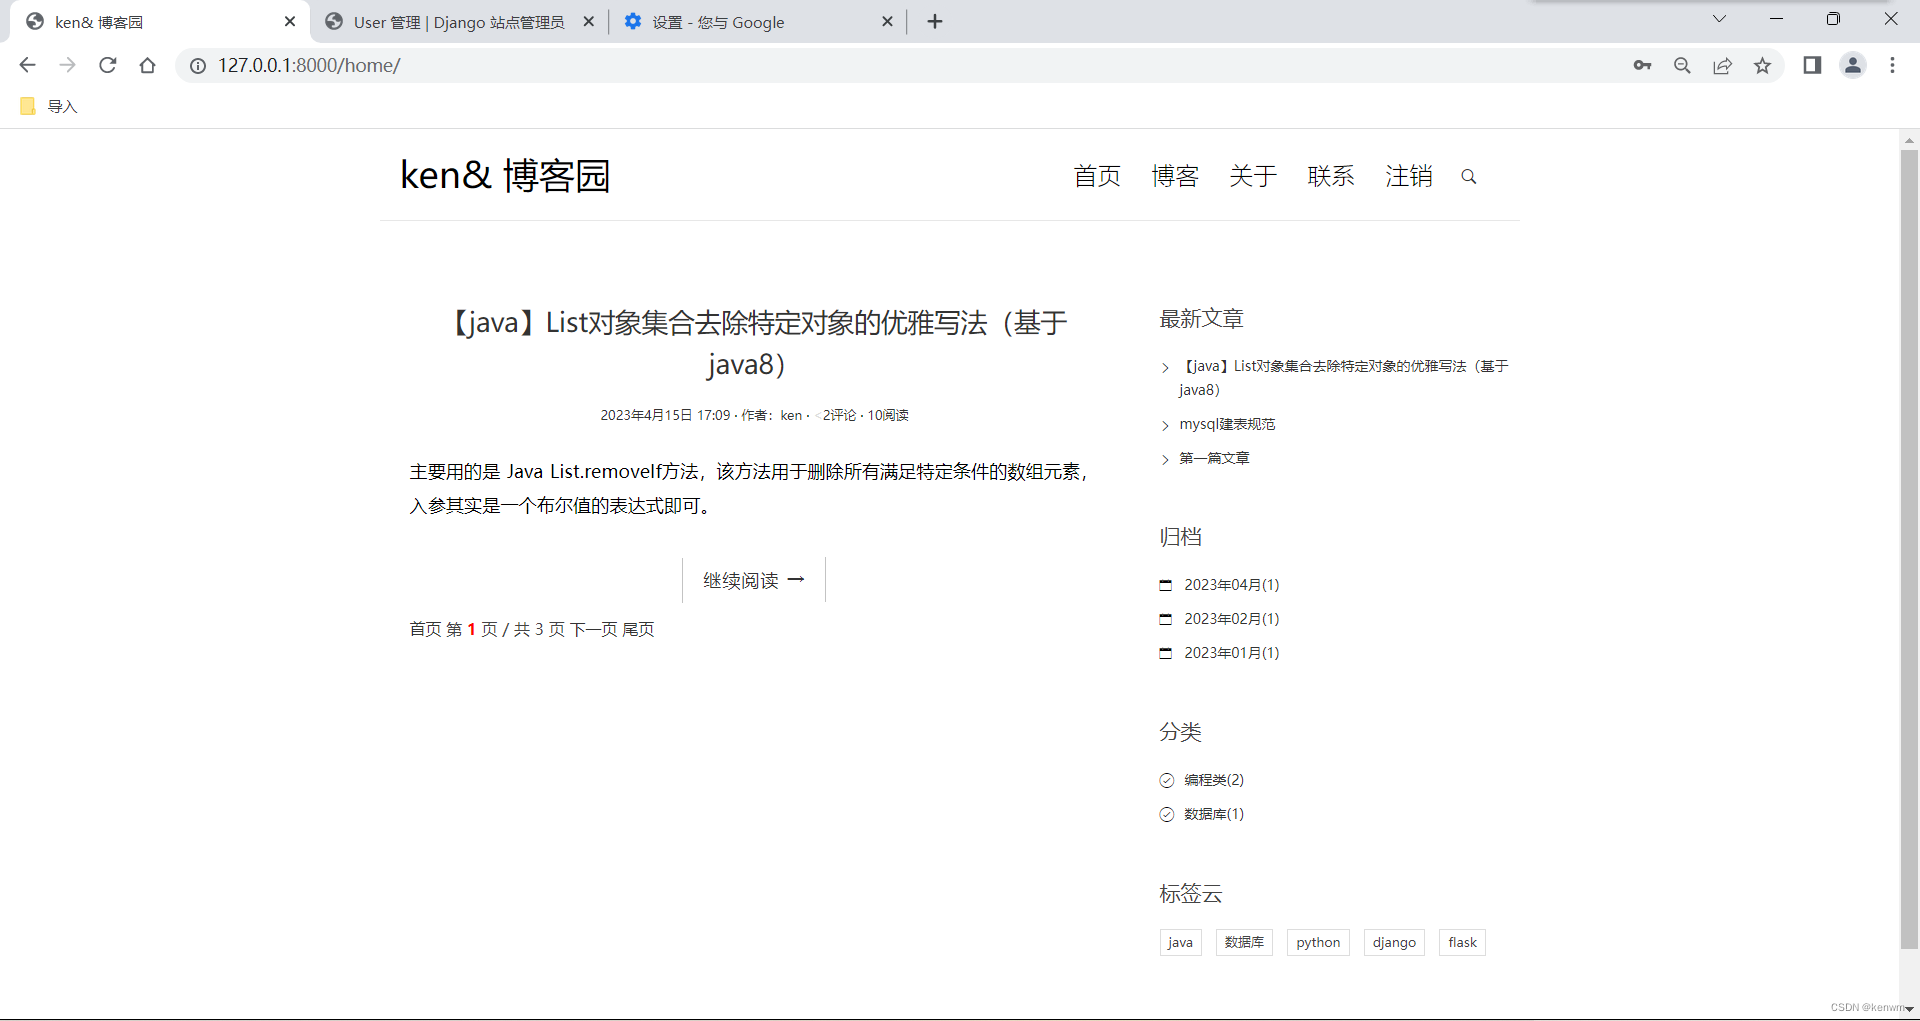The width and height of the screenshot is (1920, 1021).
Task: Open the Chrome profile avatar
Action: pyautogui.click(x=1853, y=65)
